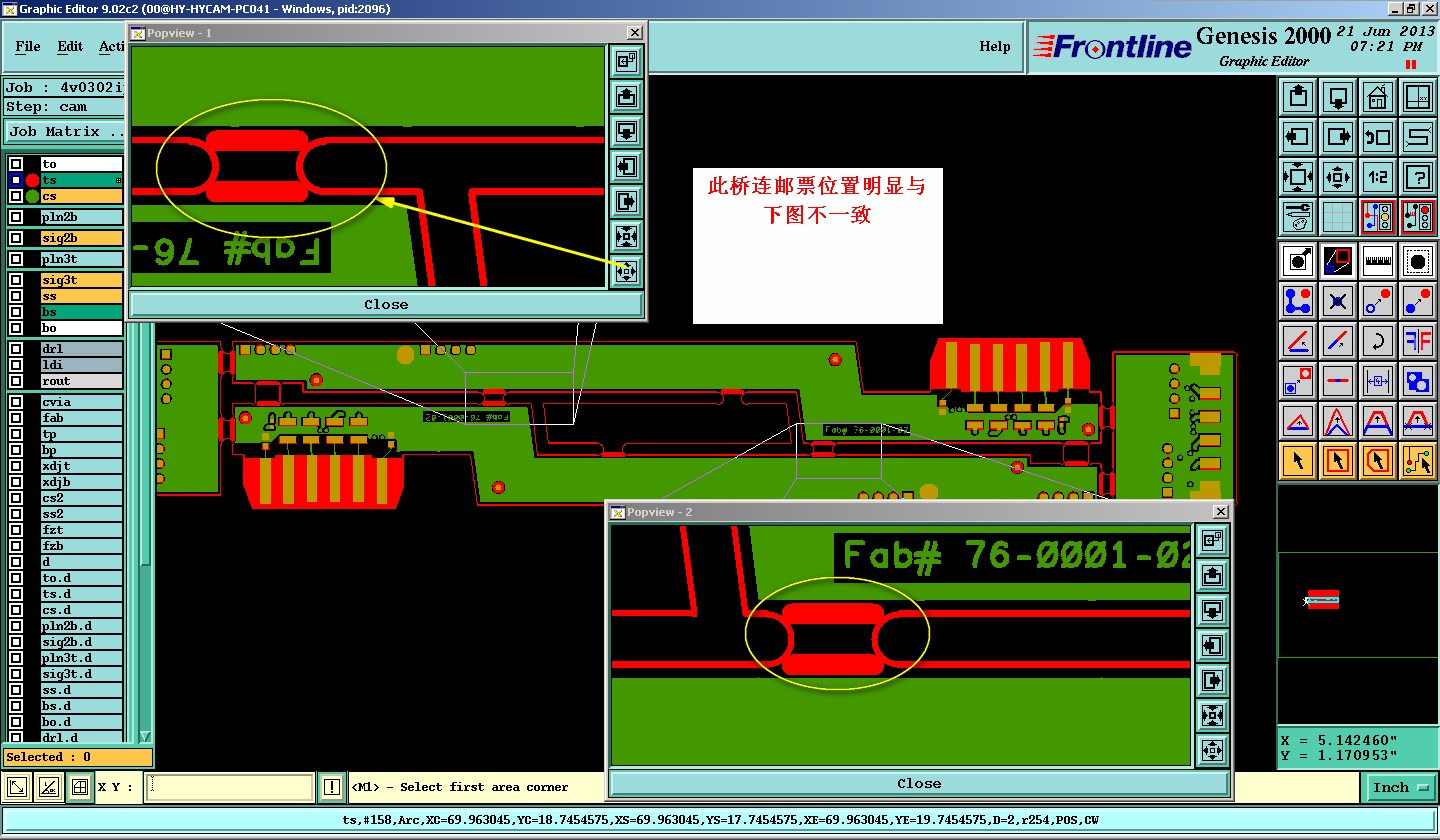Click the X Y coordinate input field
1440x840 pixels.
point(230,788)
